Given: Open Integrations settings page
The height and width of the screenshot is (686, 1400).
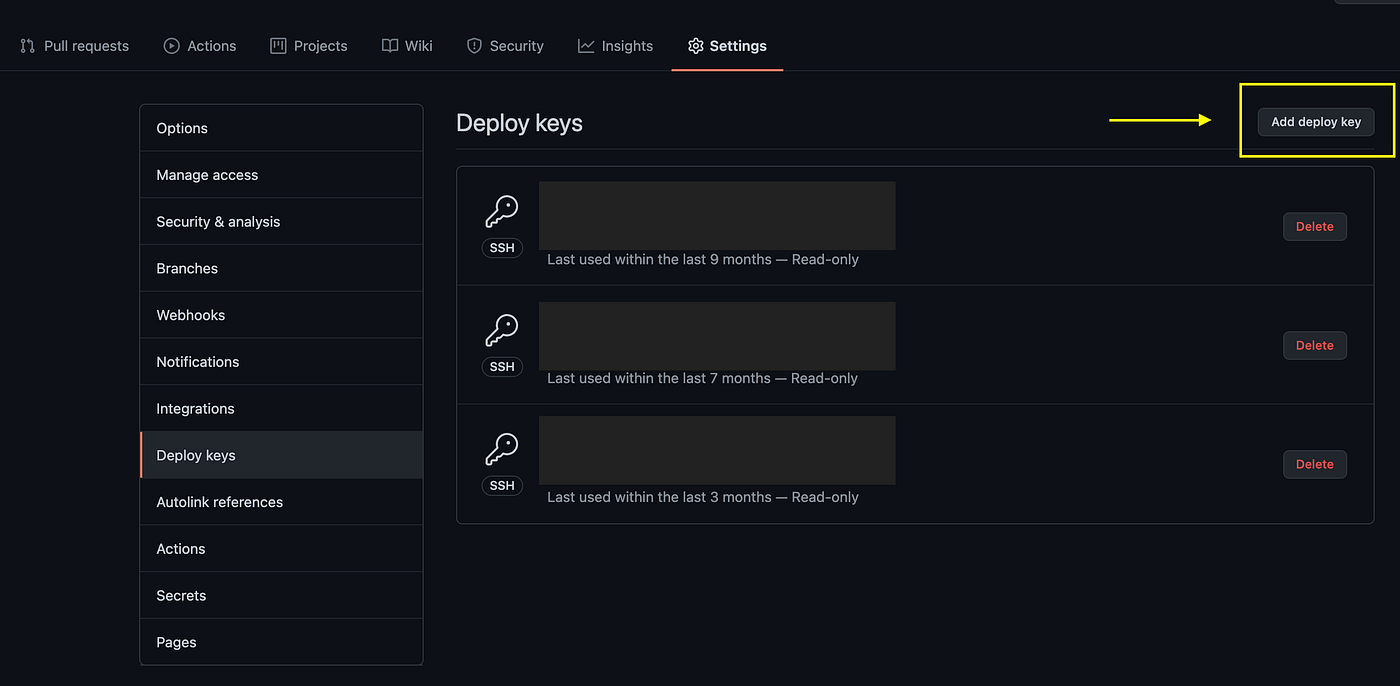Looking at the screenshot, I should (x=281, y=409).
